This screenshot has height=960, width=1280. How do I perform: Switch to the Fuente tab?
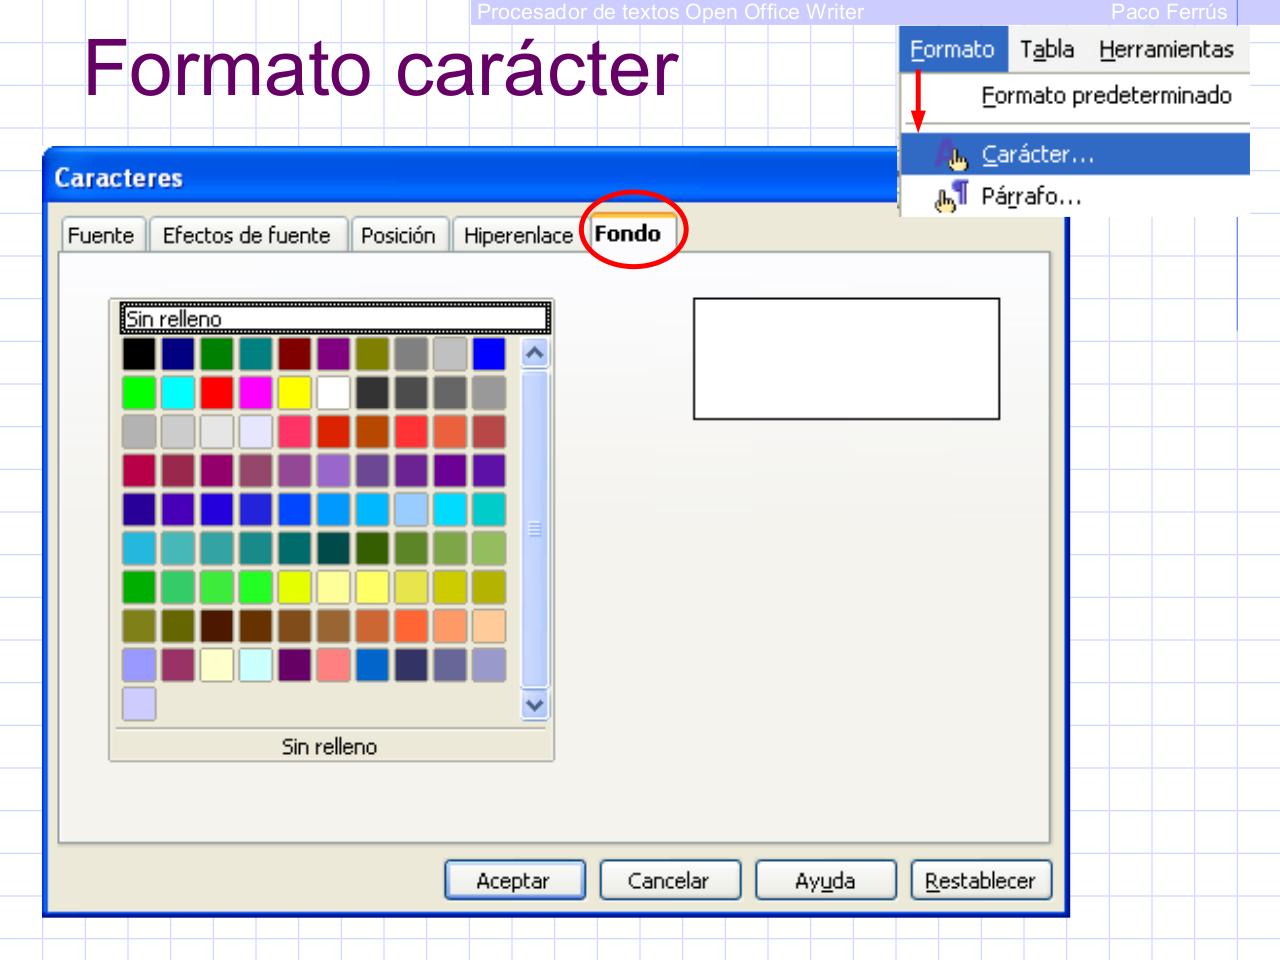pyautogui.click(x=102, y=235)
